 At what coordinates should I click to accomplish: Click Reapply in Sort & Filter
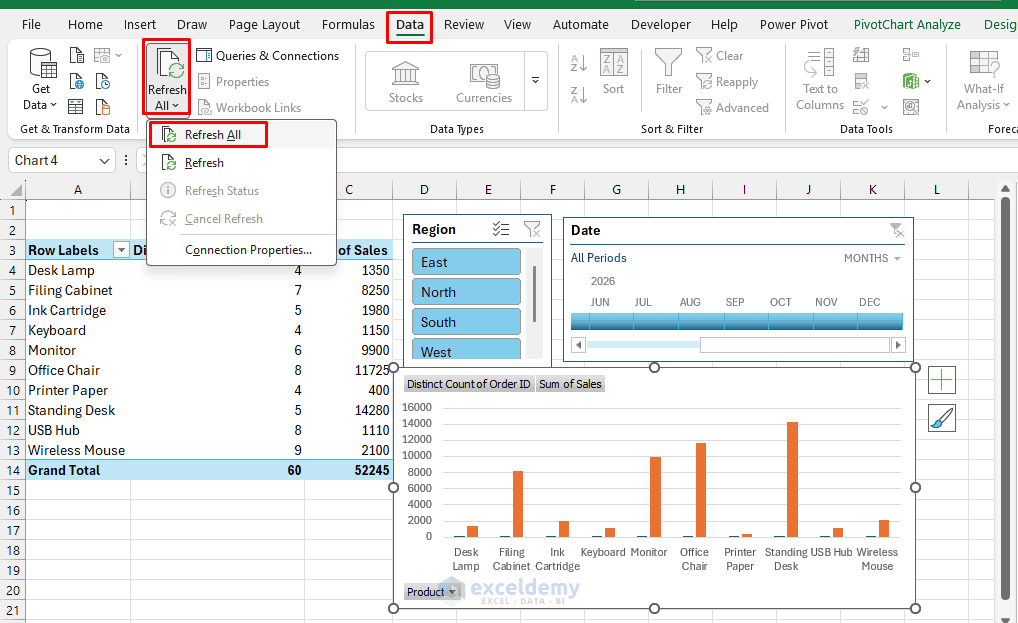click(x=727, y=82)
